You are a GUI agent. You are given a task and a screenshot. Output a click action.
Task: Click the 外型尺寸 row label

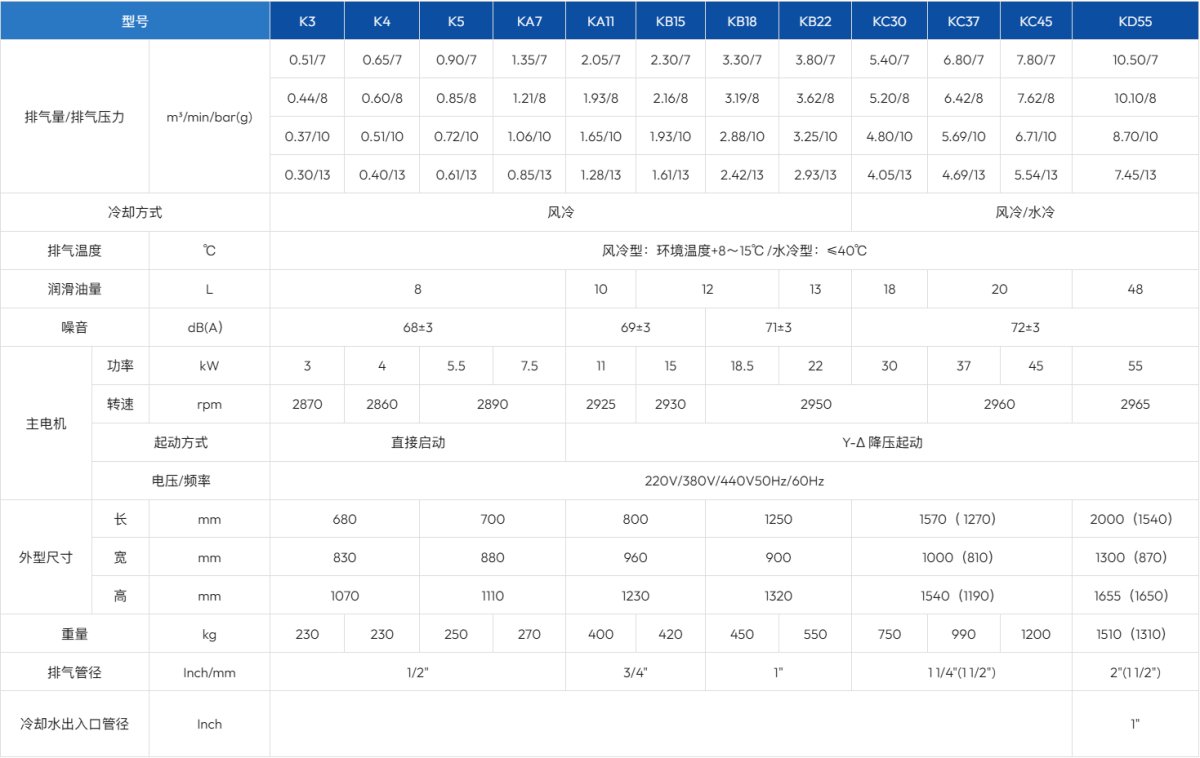point(47,557)
